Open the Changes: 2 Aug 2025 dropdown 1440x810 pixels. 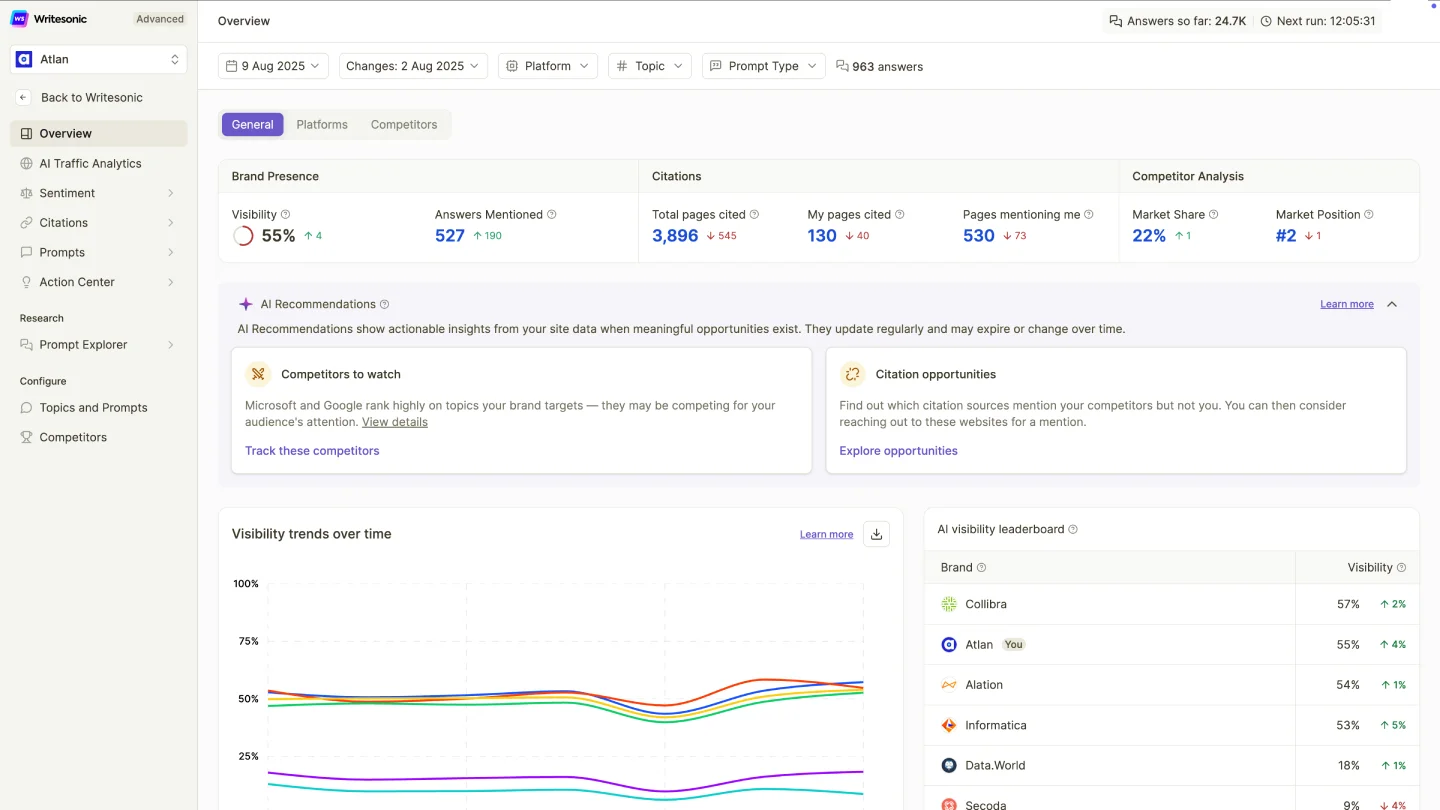click(413, 66)
